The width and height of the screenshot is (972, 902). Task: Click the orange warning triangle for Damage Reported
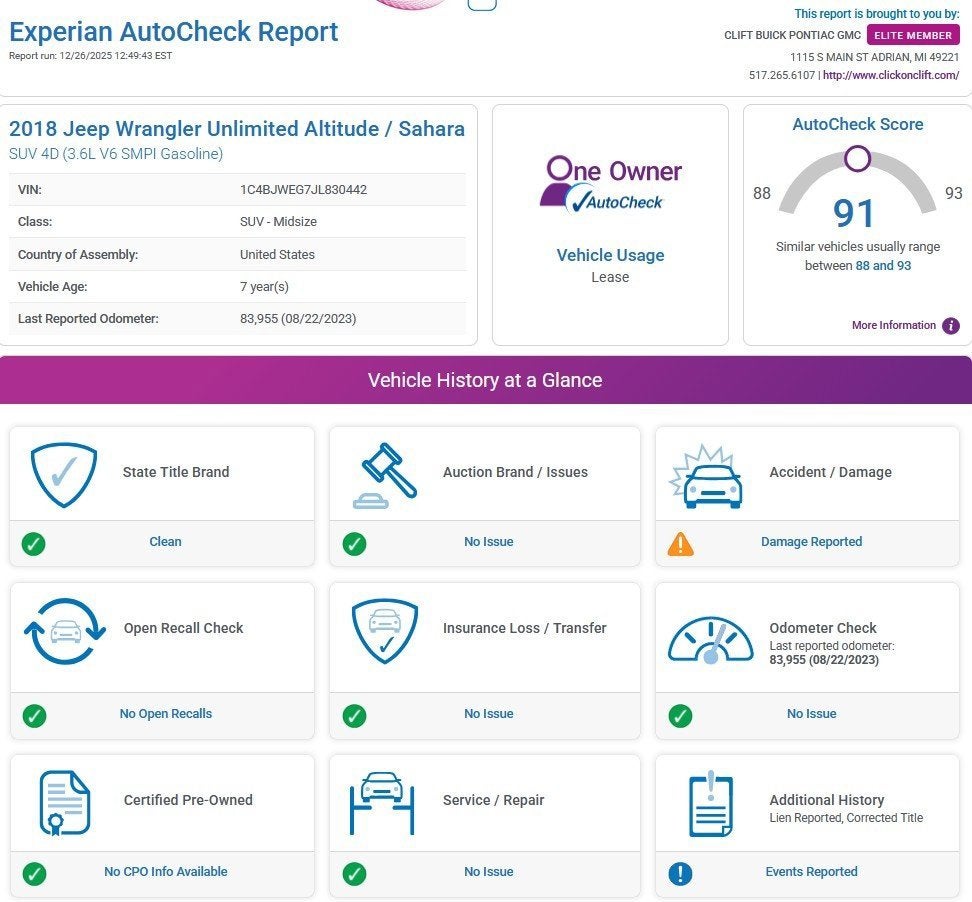pos(680,543)
